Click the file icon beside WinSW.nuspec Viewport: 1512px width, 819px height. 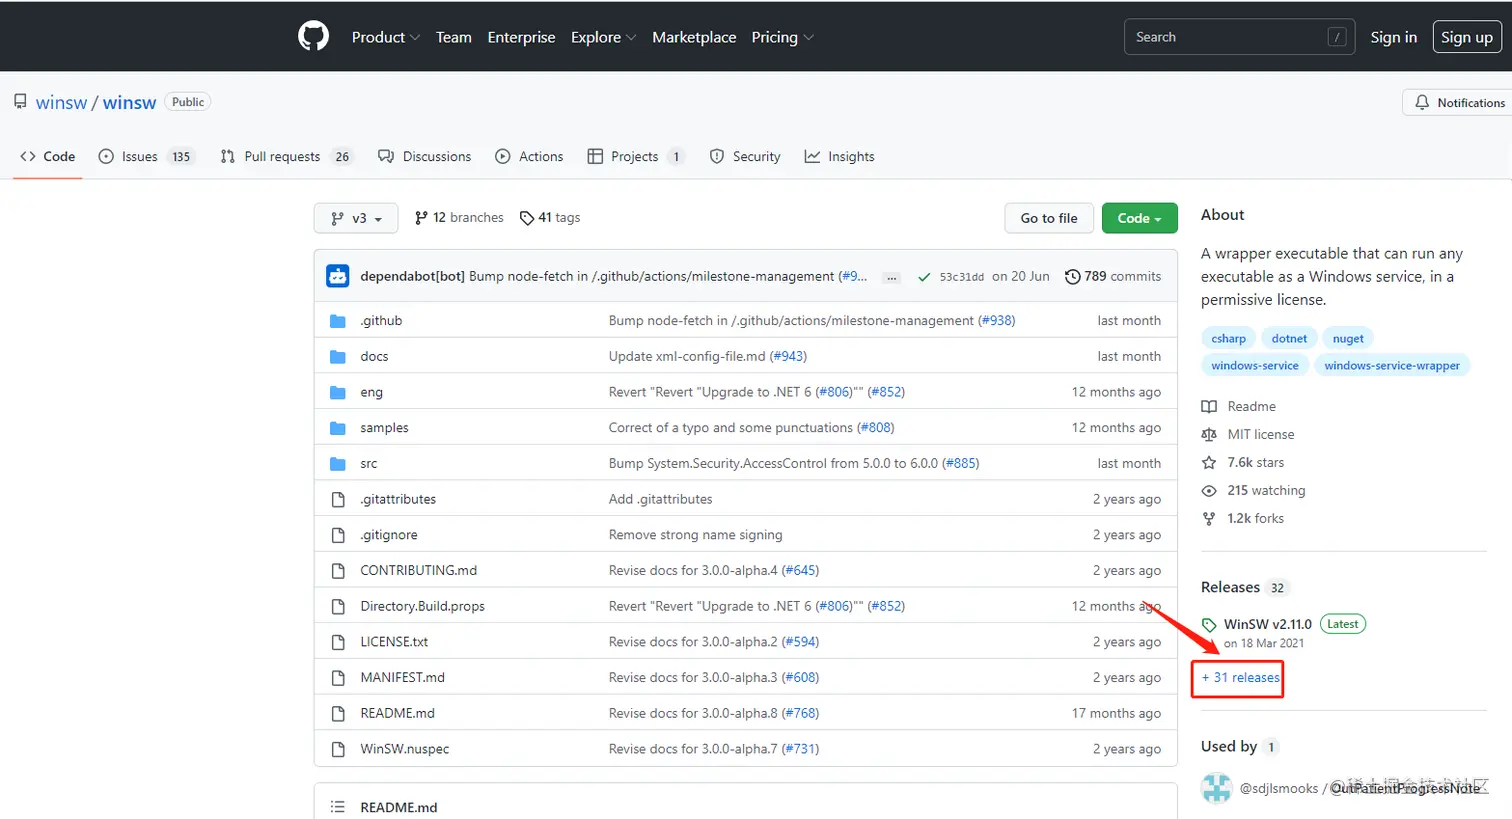(338, 749)
